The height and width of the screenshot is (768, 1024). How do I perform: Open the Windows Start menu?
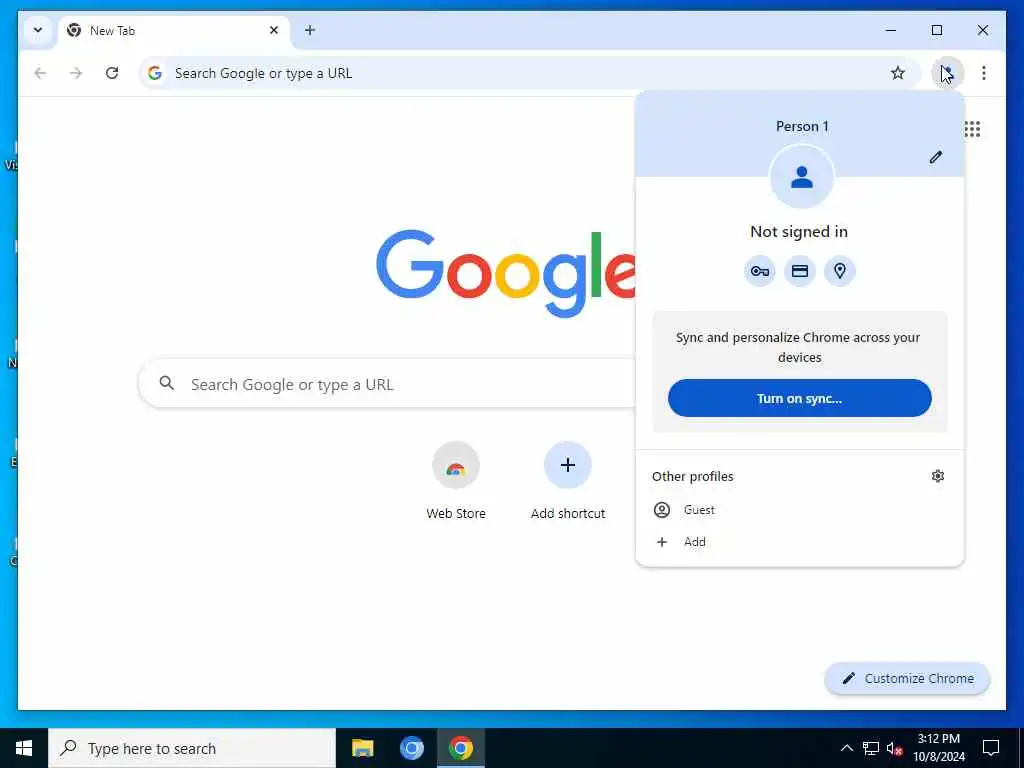click(24, 748)
